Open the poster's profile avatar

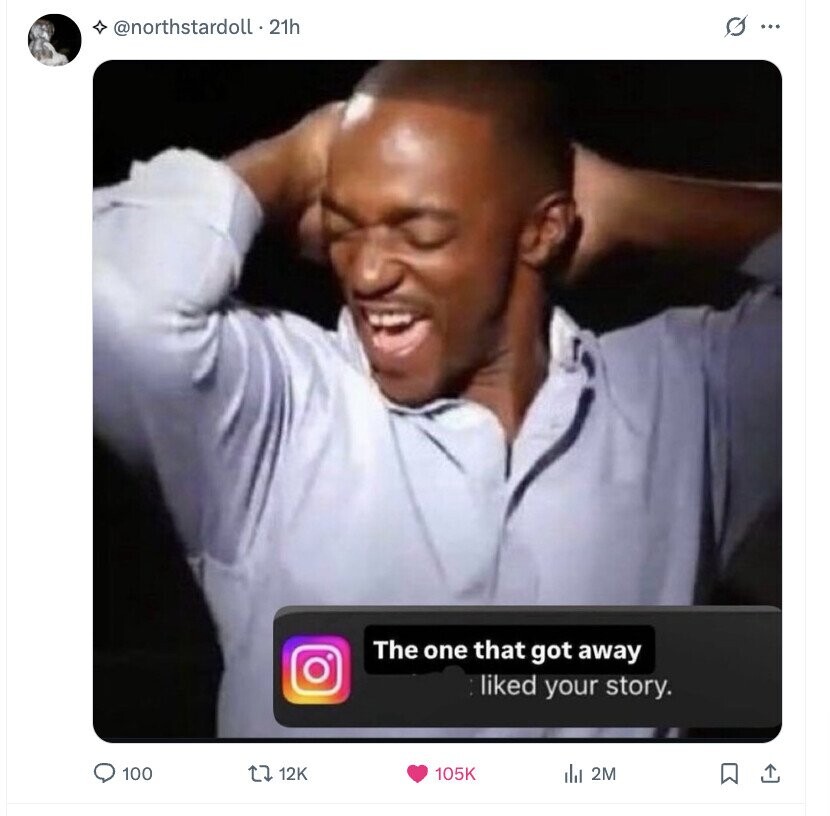pos(54,40)
